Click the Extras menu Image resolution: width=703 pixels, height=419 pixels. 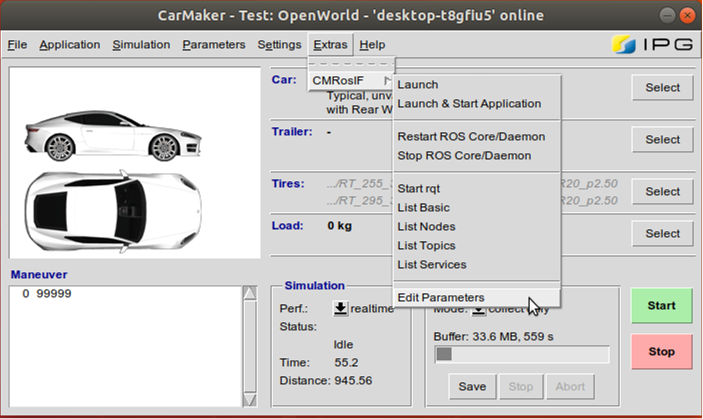tap(330, 45)
